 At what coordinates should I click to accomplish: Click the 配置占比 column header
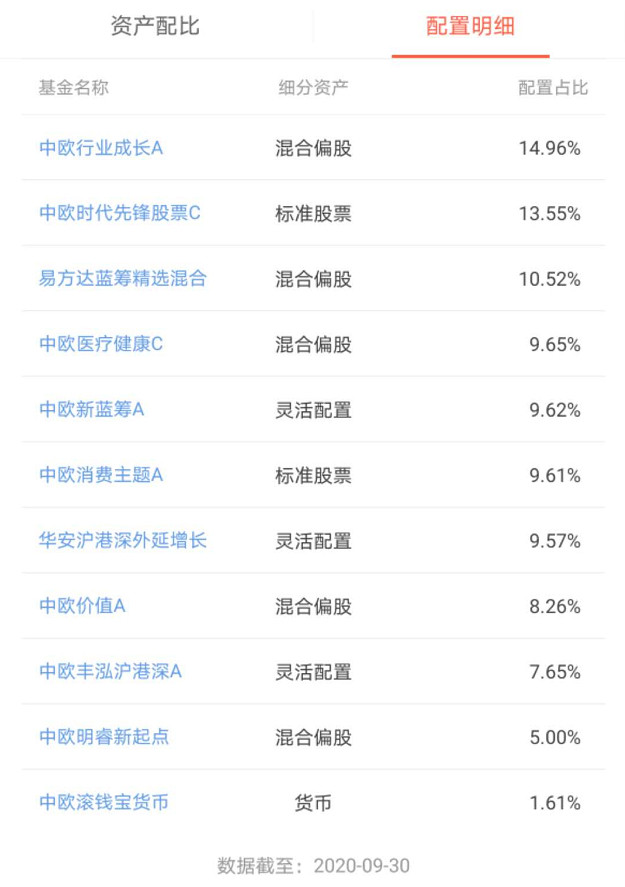553,87
